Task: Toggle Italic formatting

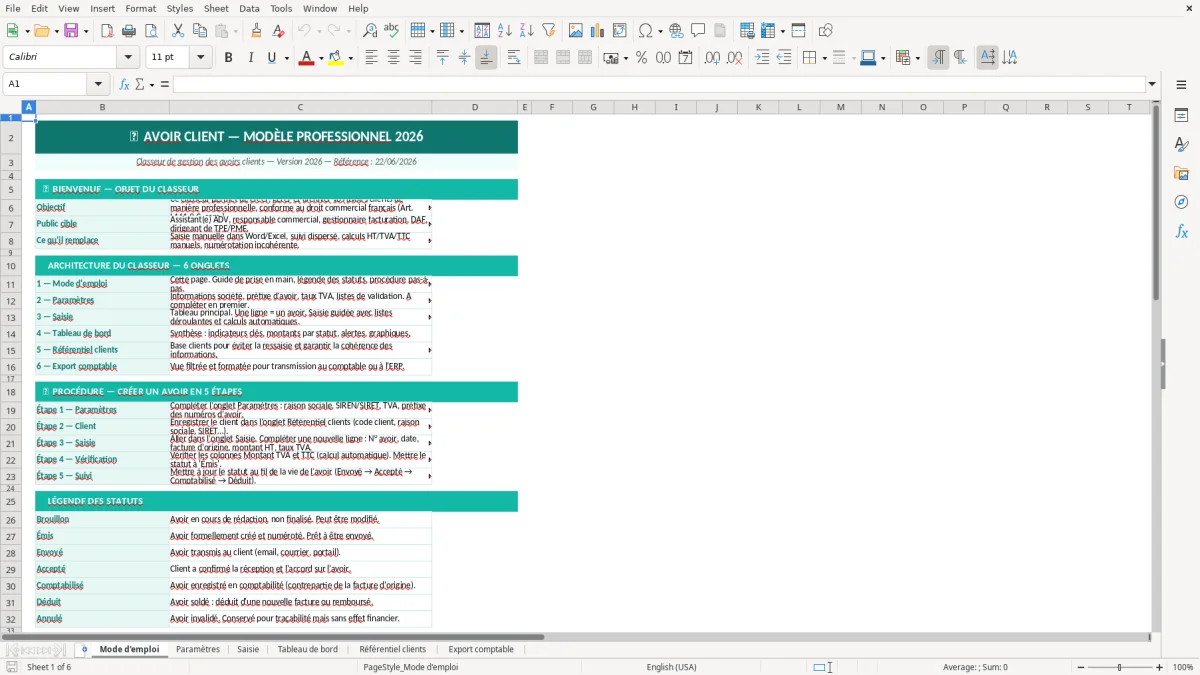Action: pyautogui.click(x=250, y=58)
